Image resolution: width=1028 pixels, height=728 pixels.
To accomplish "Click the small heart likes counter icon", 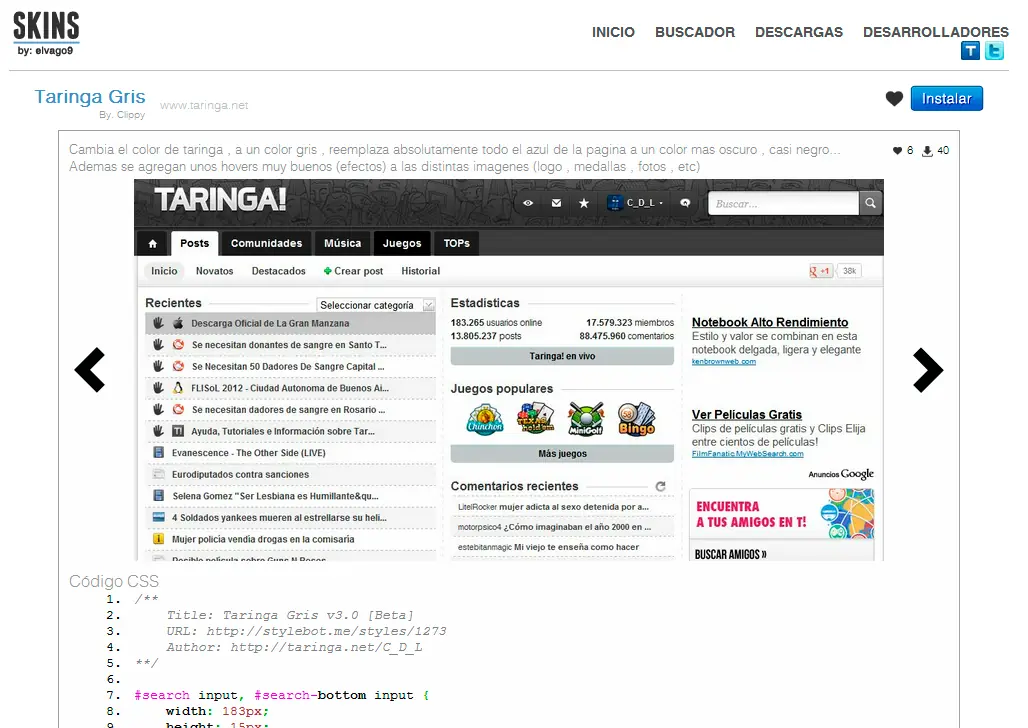I will (898, 151).
